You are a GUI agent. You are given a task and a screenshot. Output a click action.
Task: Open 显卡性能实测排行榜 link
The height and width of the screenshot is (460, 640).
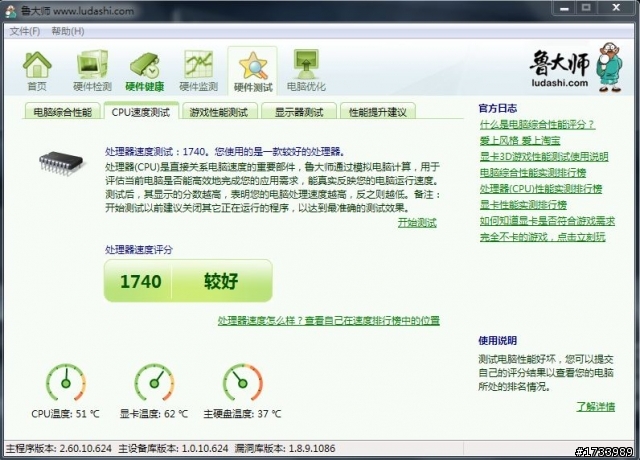[x=523, y=204]
